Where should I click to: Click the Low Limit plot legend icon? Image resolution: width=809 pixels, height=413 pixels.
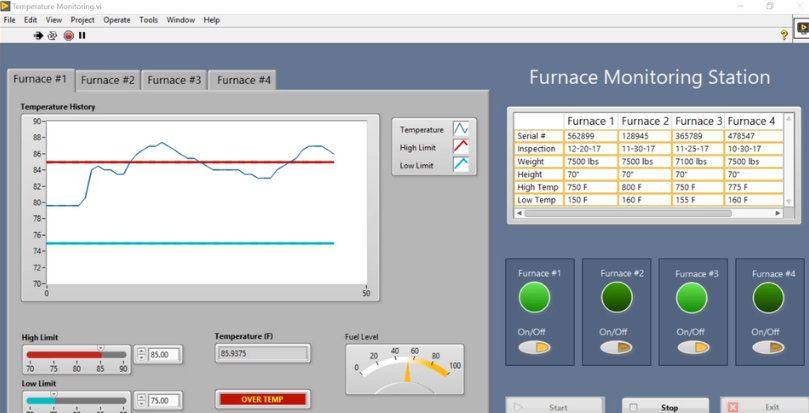coord(461,164)
